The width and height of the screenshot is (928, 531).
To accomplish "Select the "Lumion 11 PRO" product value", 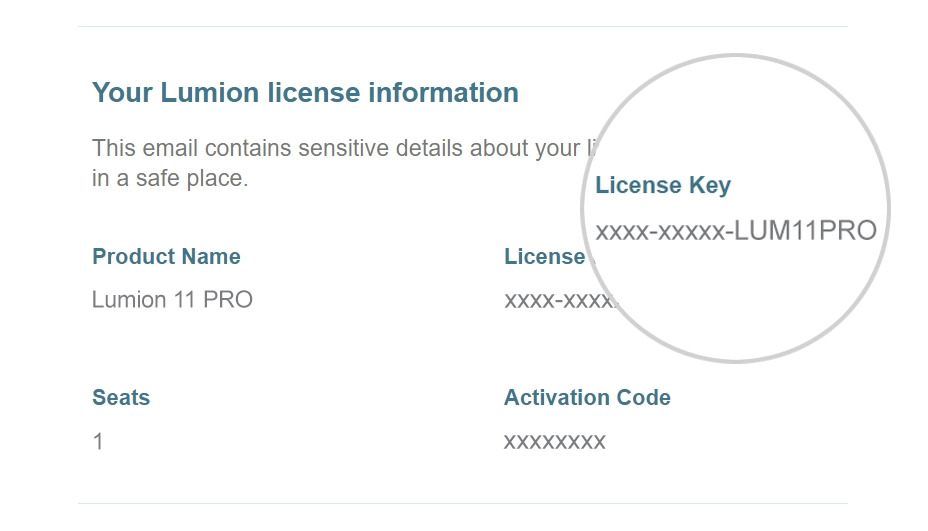I will tap(172, 299).
